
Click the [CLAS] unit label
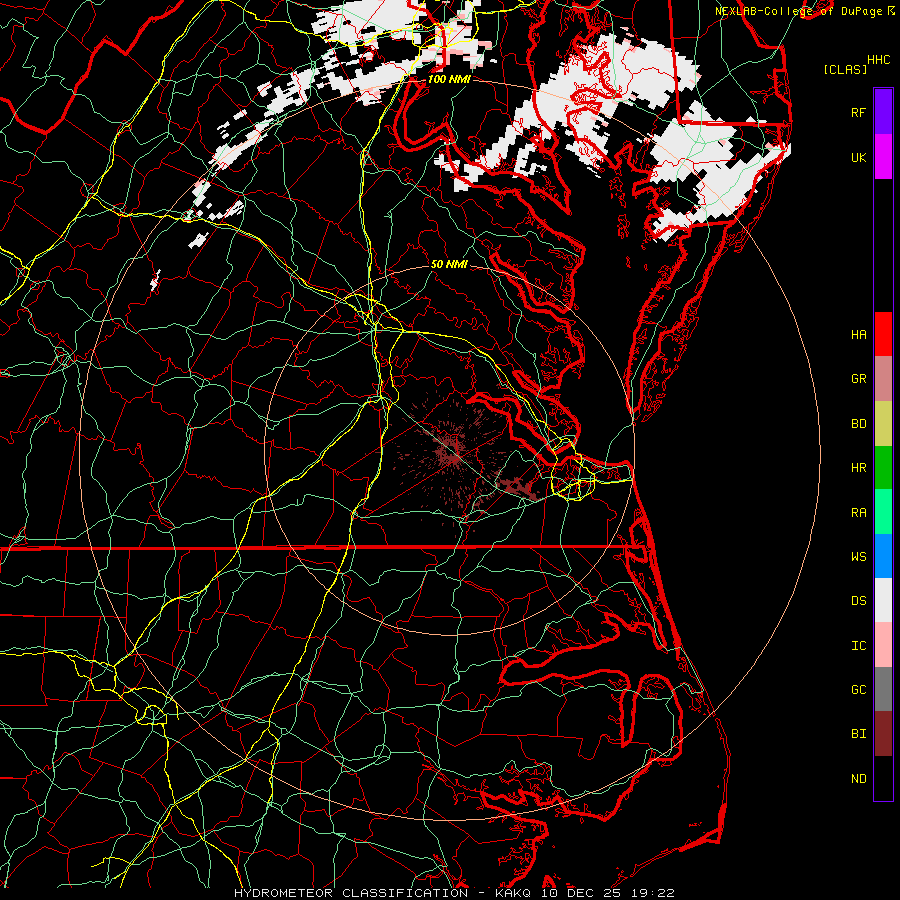[845, 69]
